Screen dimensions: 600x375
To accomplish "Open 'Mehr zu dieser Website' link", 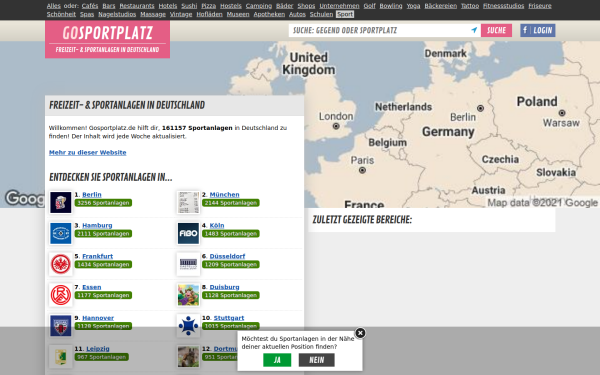I will [88, 152].
